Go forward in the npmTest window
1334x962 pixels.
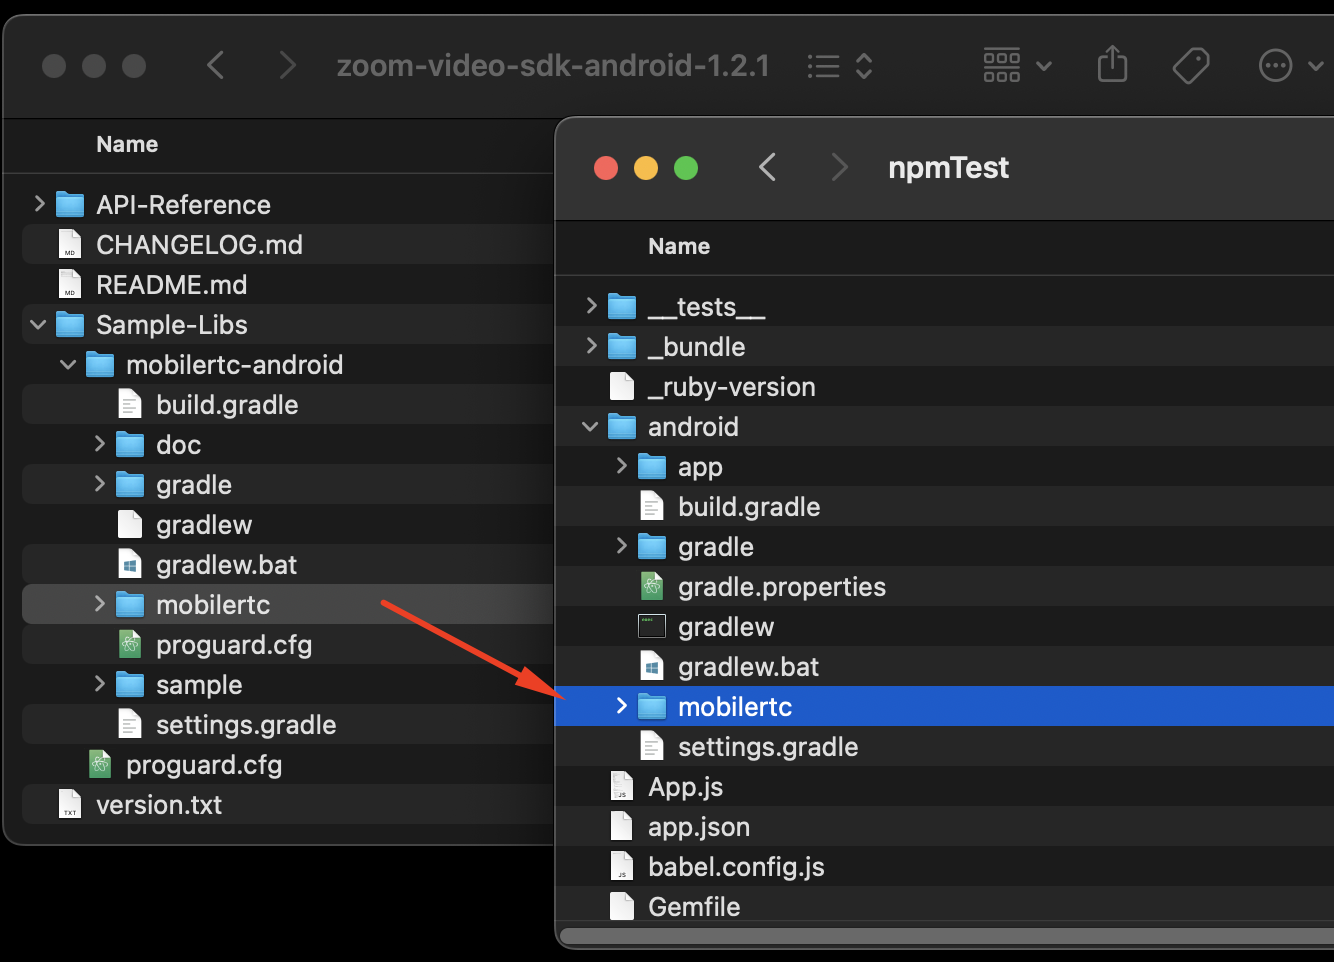coord(839,167)
